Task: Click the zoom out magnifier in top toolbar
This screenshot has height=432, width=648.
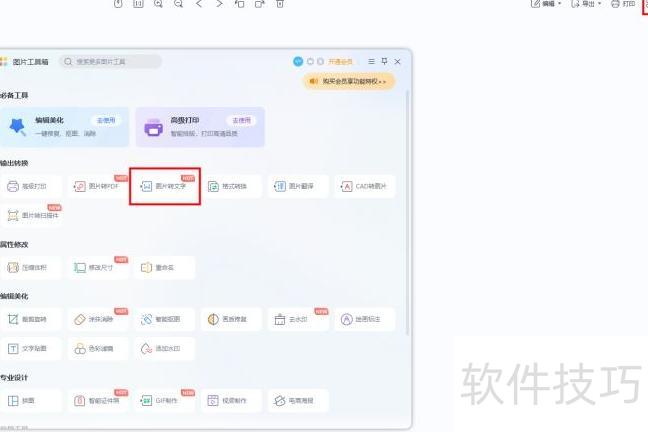Action: pos(179,4)
